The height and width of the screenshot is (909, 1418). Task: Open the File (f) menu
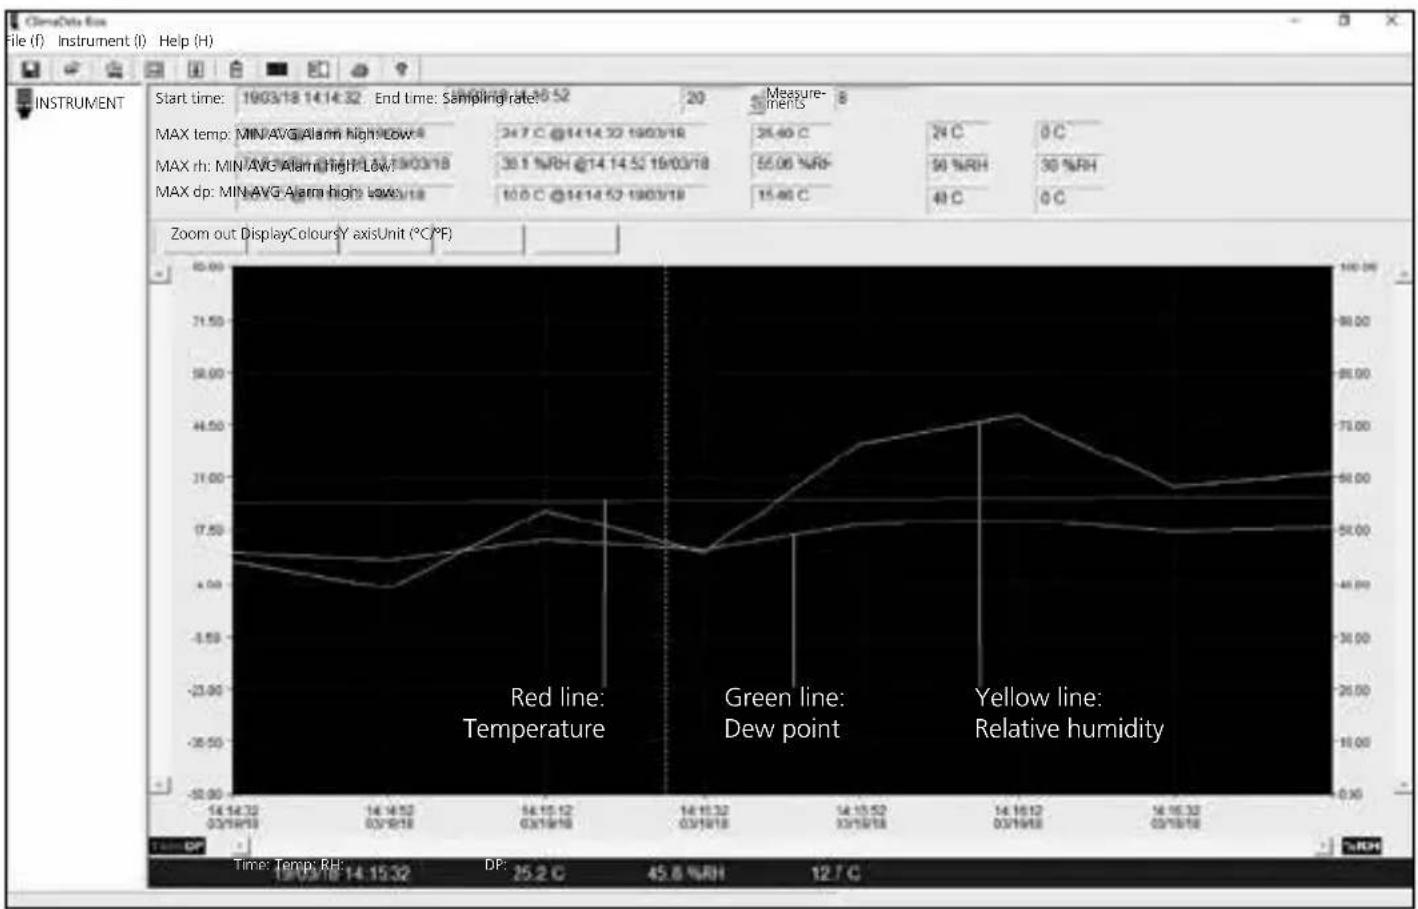pyautogui.click(x=25, y=41)
